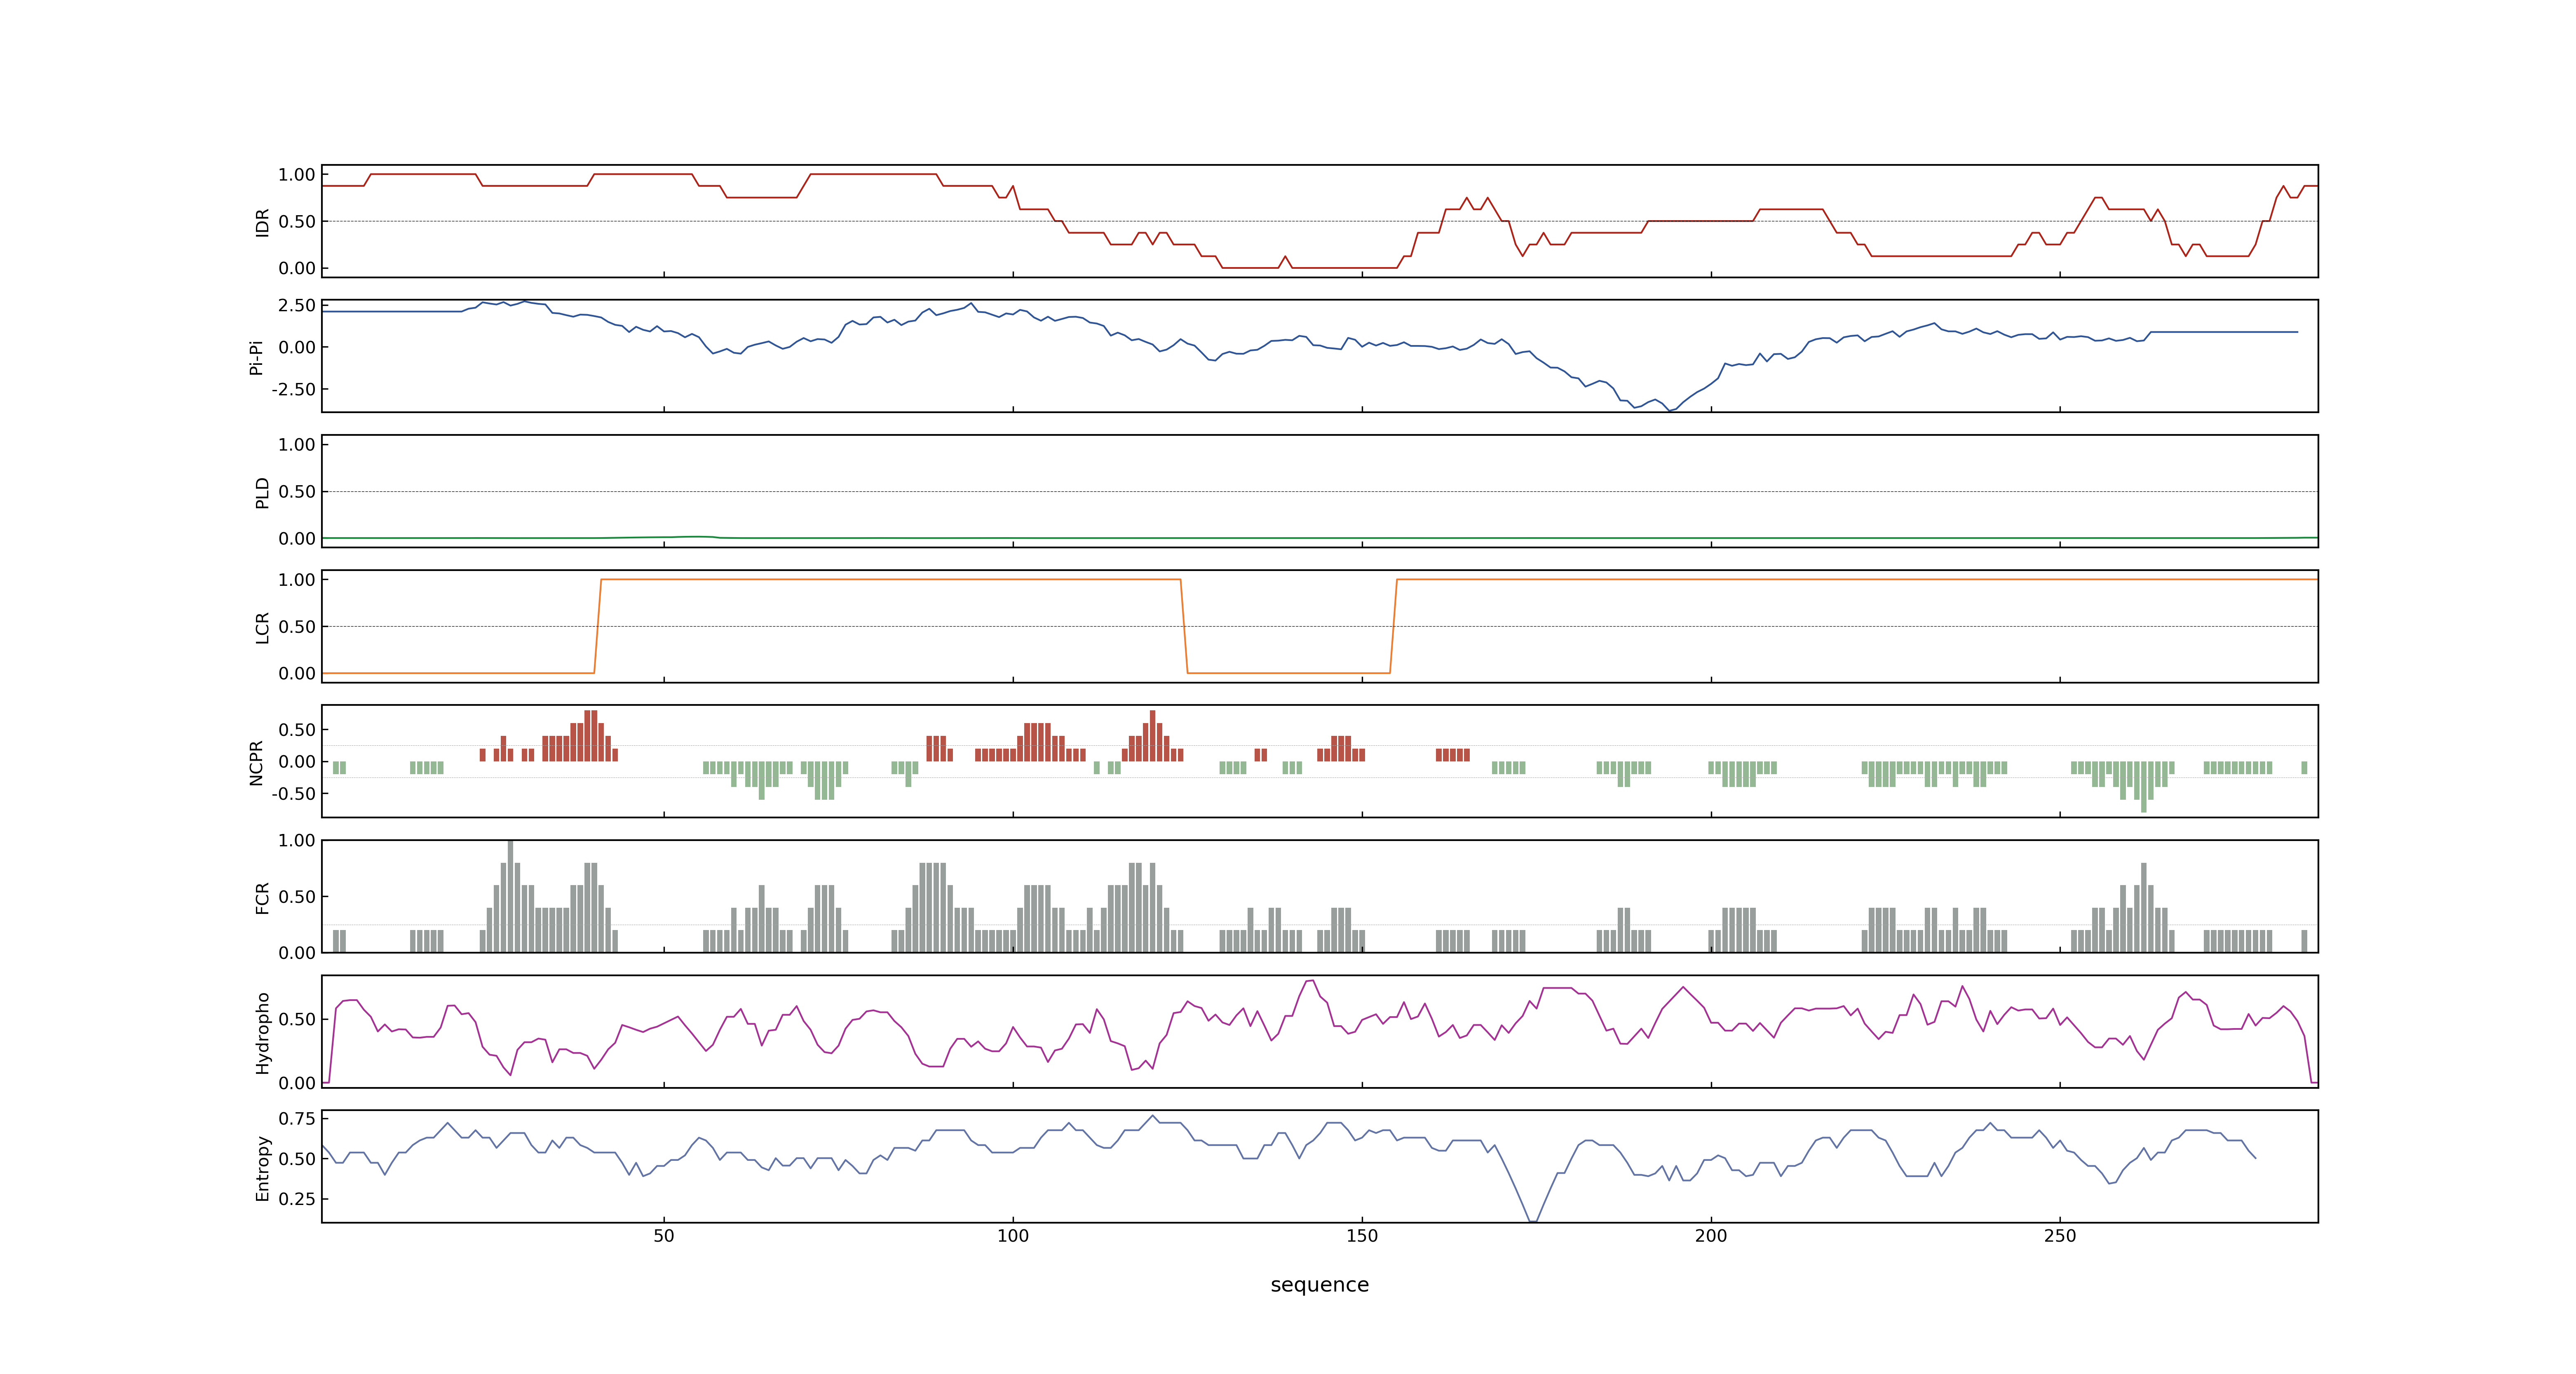Click the 0.50 tick on IDR axis

point(297,222)
